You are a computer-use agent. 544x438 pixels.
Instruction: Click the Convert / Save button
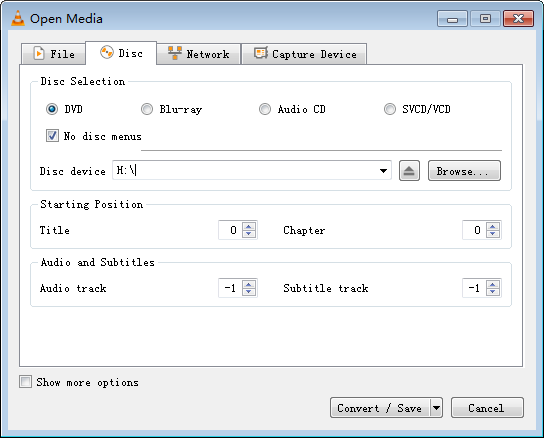(380, 408)
